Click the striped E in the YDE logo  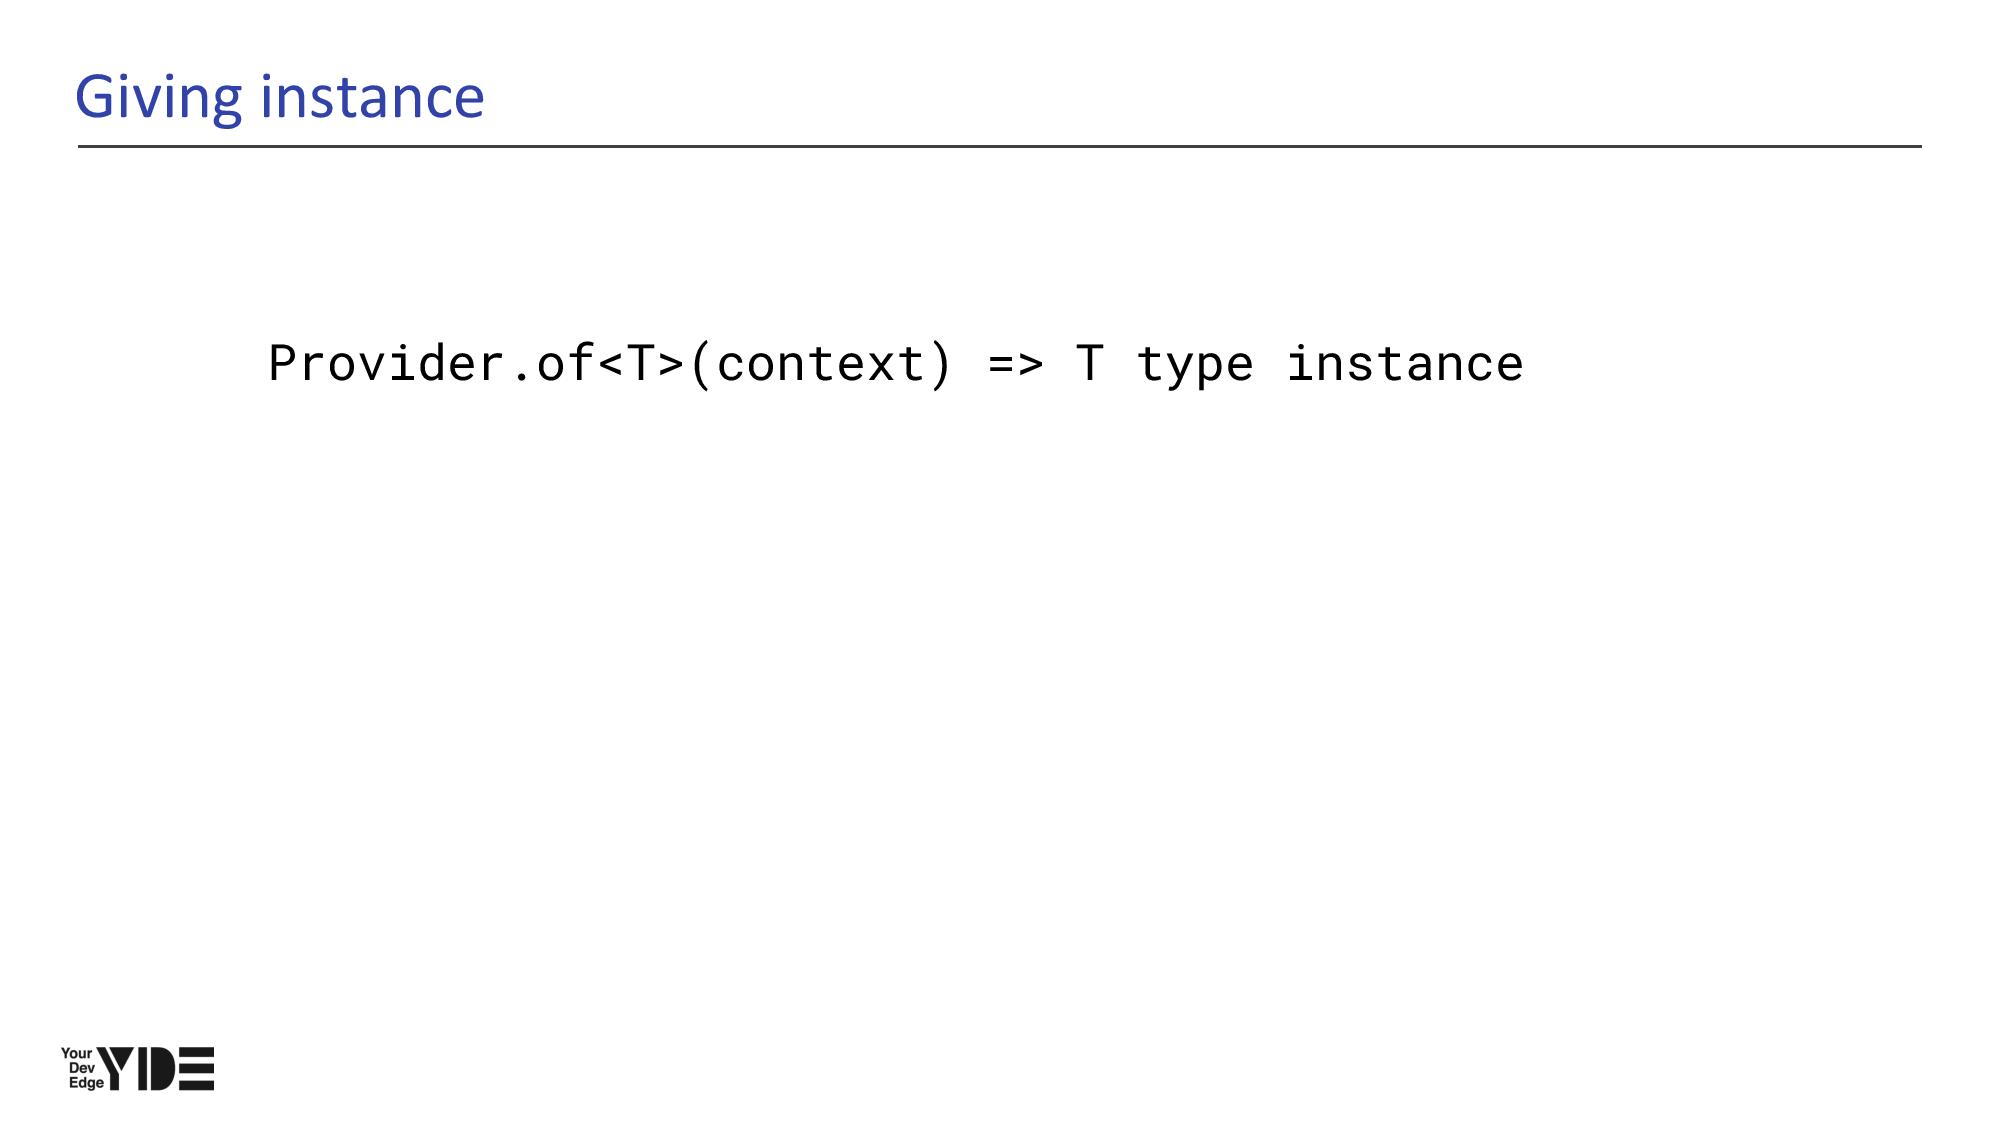click(x=197, y=1069)
